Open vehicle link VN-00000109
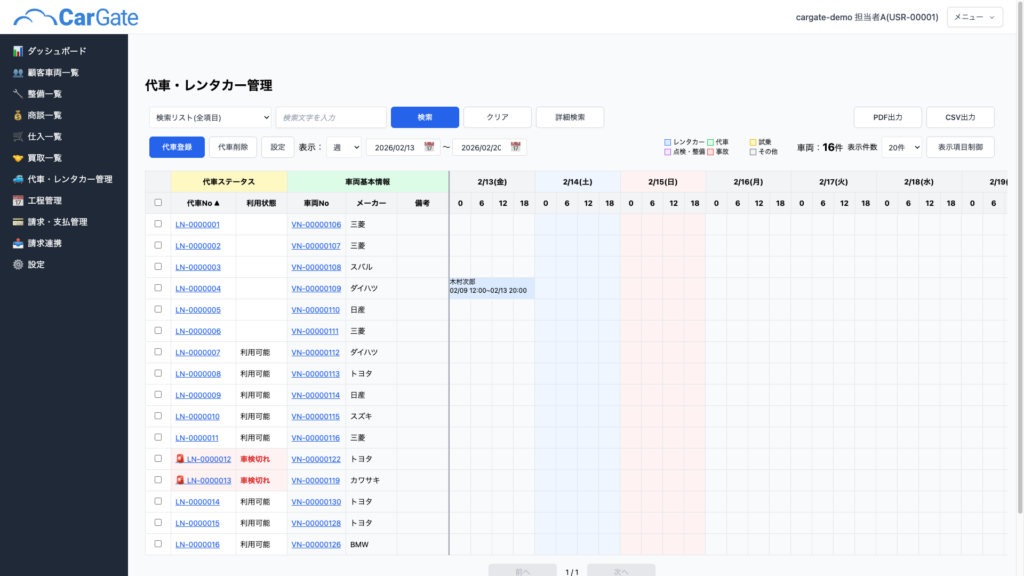This screenshot has width=1024, height=576. pyautogui.click(x=316, y=289)
